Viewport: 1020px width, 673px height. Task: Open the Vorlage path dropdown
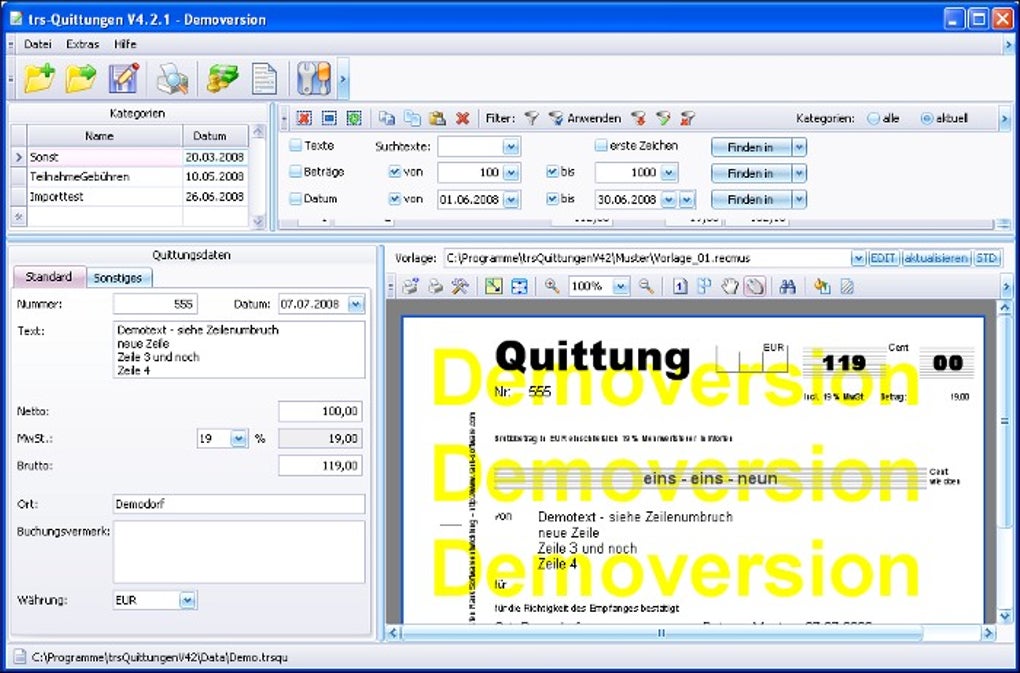(858, 258)
